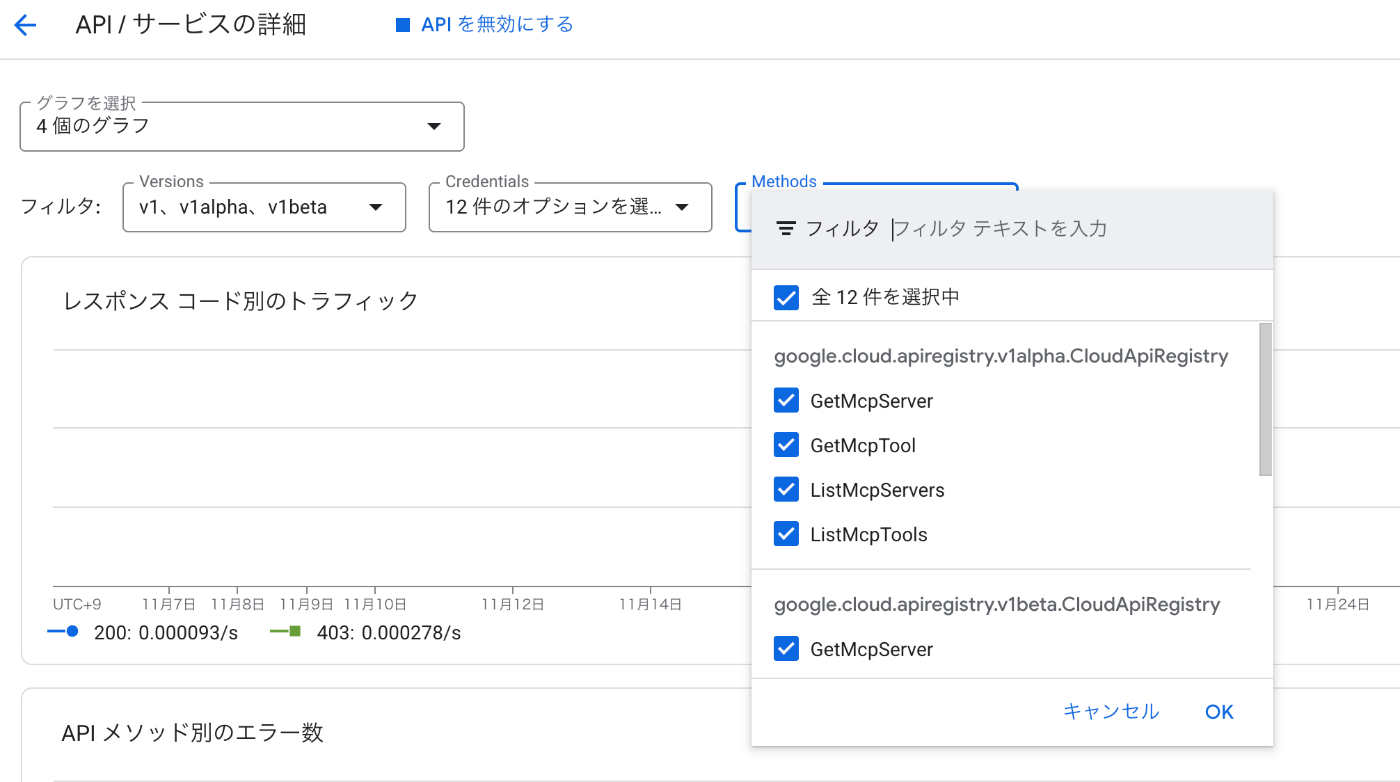Image resolution: width=1400 pixels, height=782 pixels.
Task: Uncheck GetMcpServer under the v1alpha group
Action: (786, 401)
